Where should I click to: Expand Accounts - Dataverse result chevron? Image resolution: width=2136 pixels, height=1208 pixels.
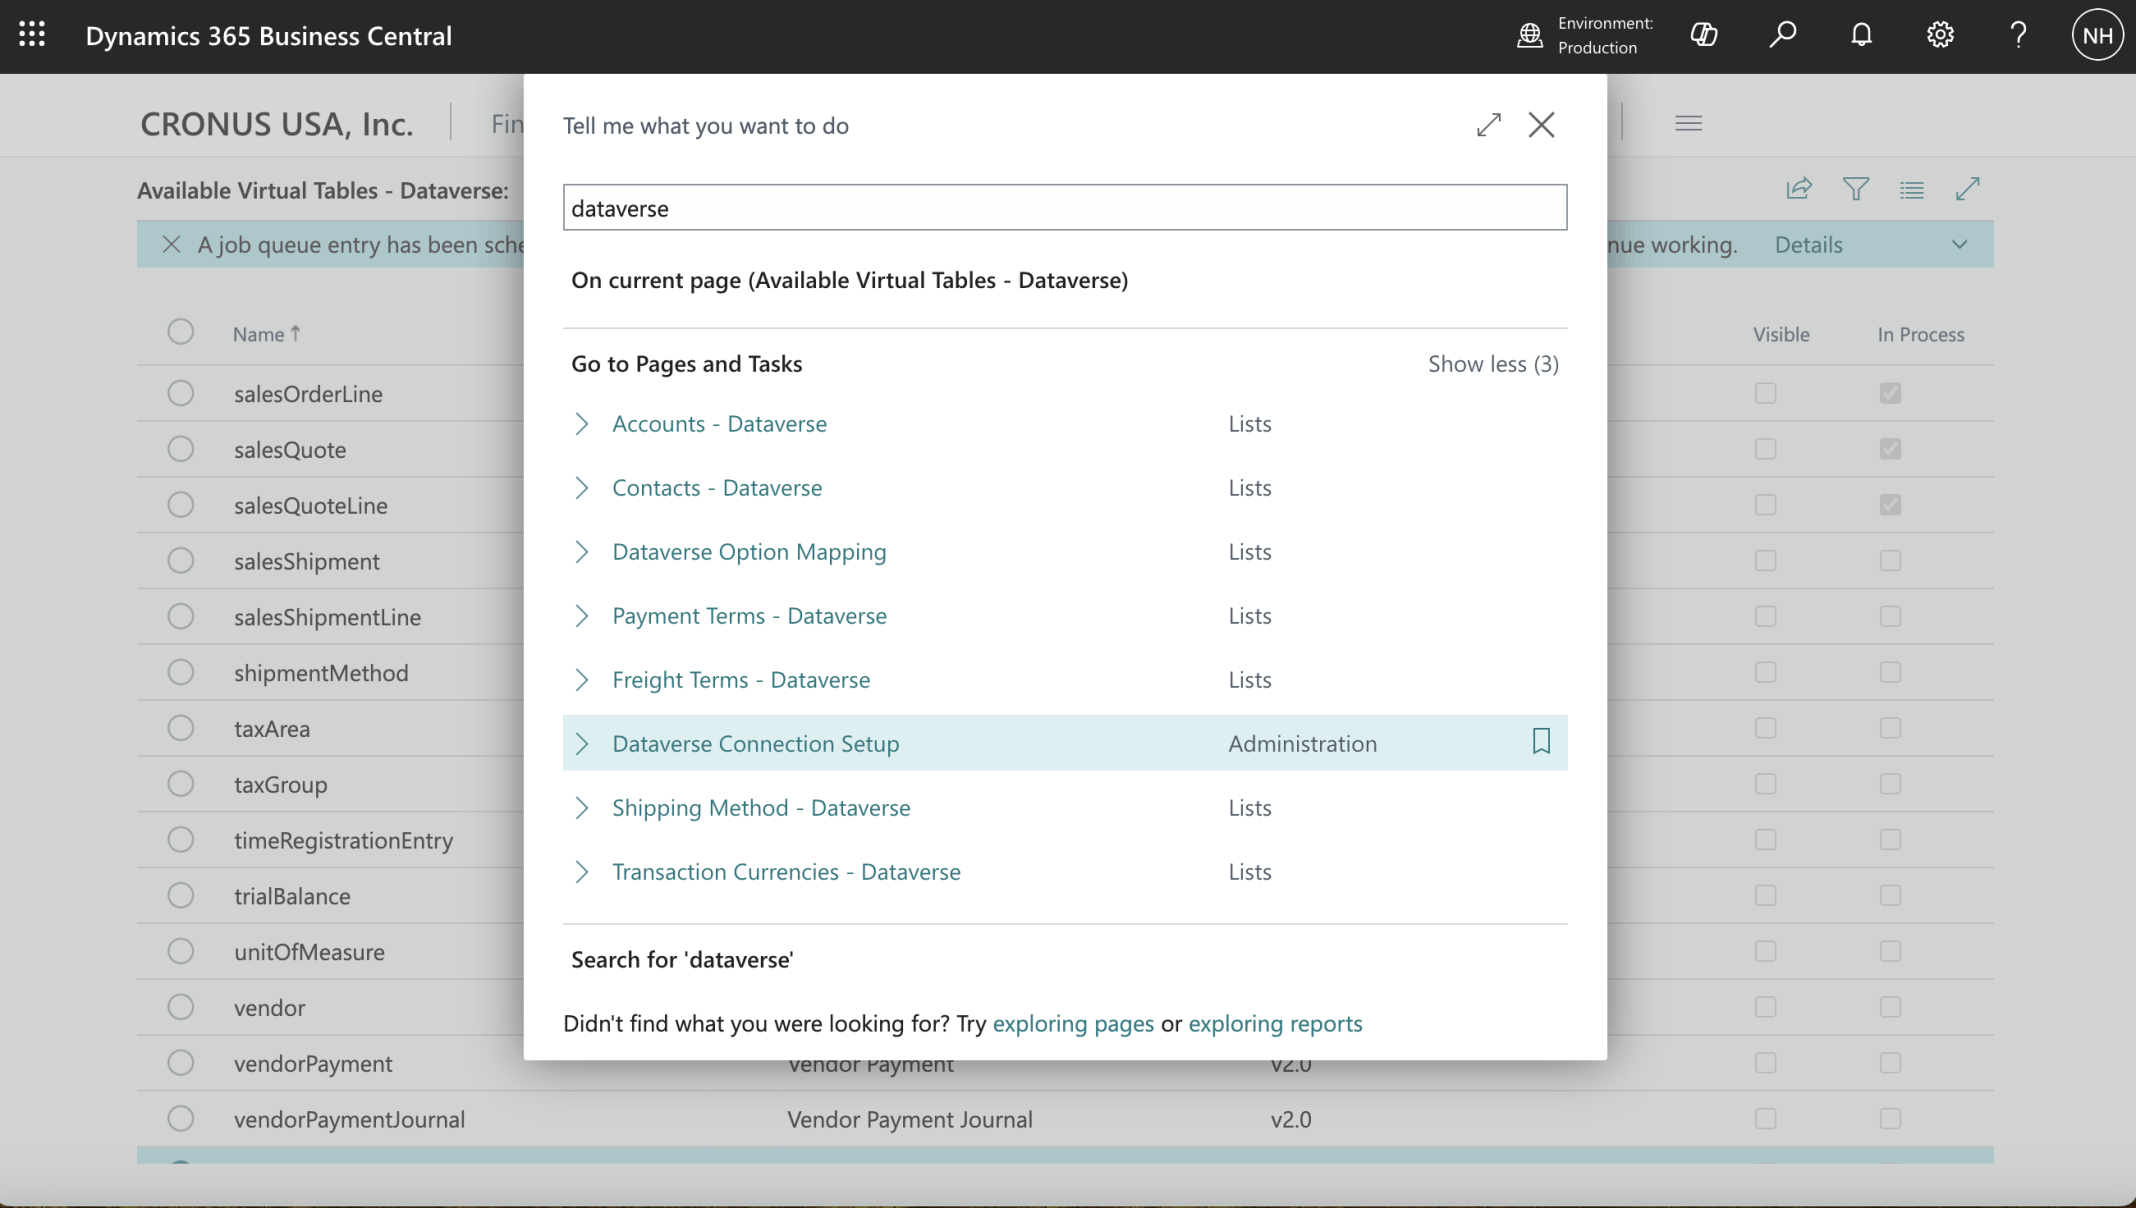point(582,424)
